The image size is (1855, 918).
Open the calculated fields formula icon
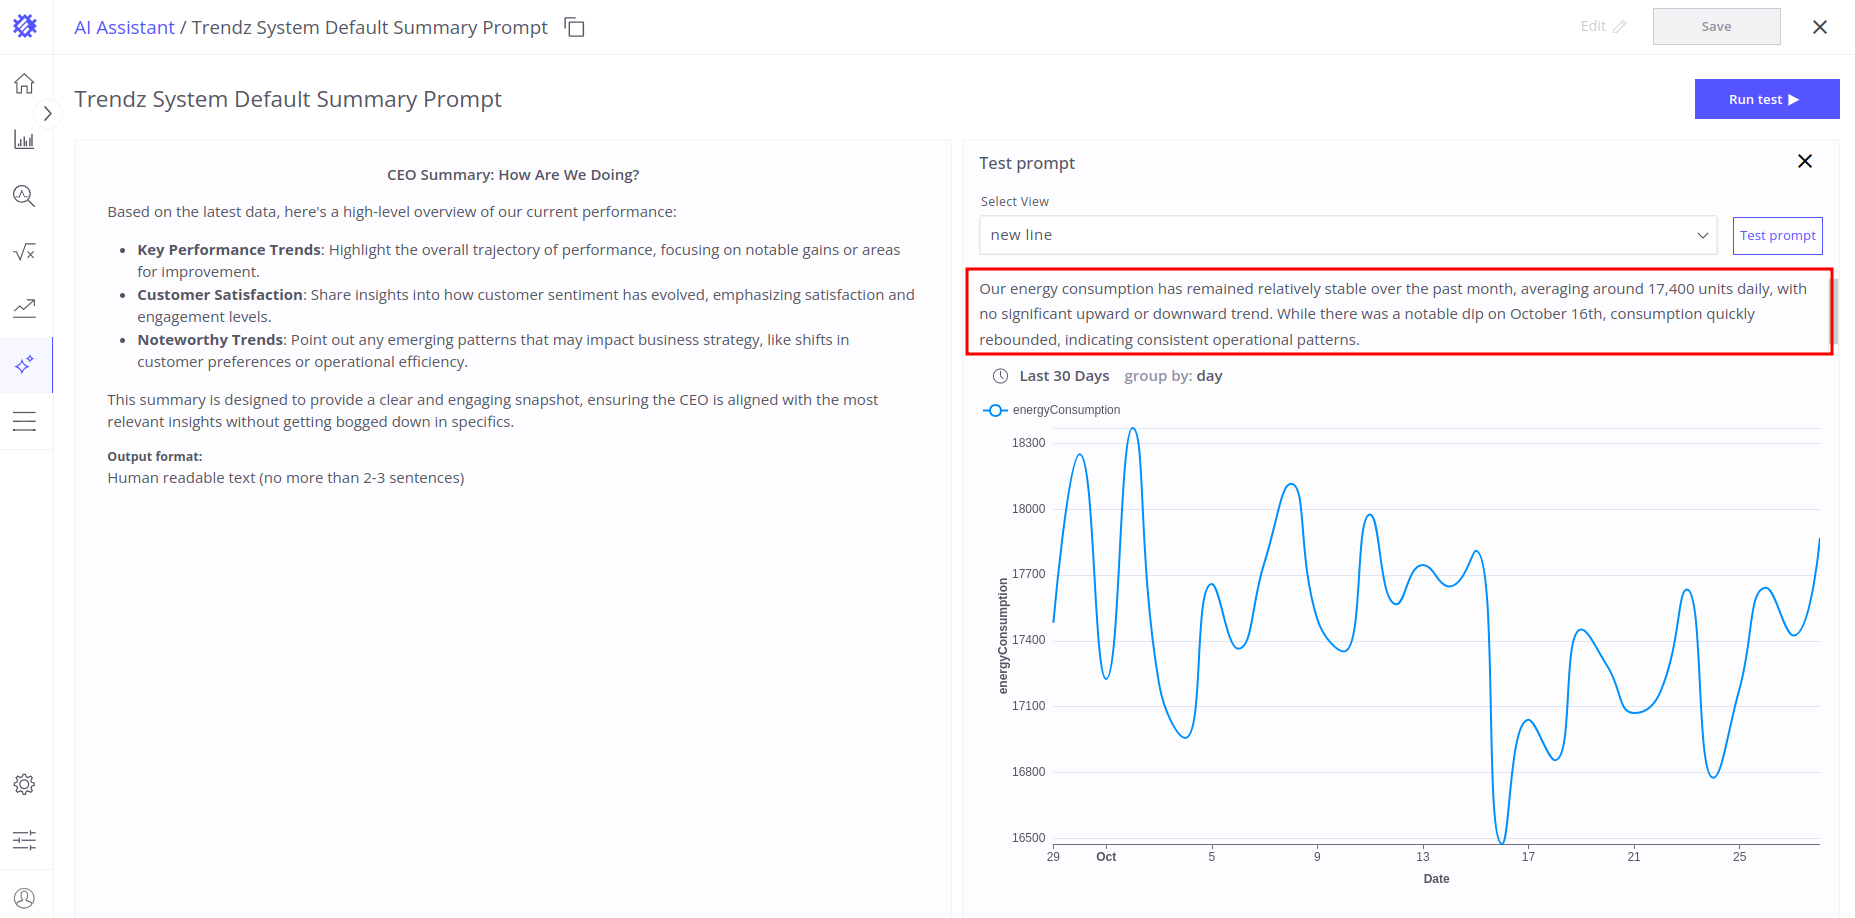pyautogui.click(x=24, y=252)
